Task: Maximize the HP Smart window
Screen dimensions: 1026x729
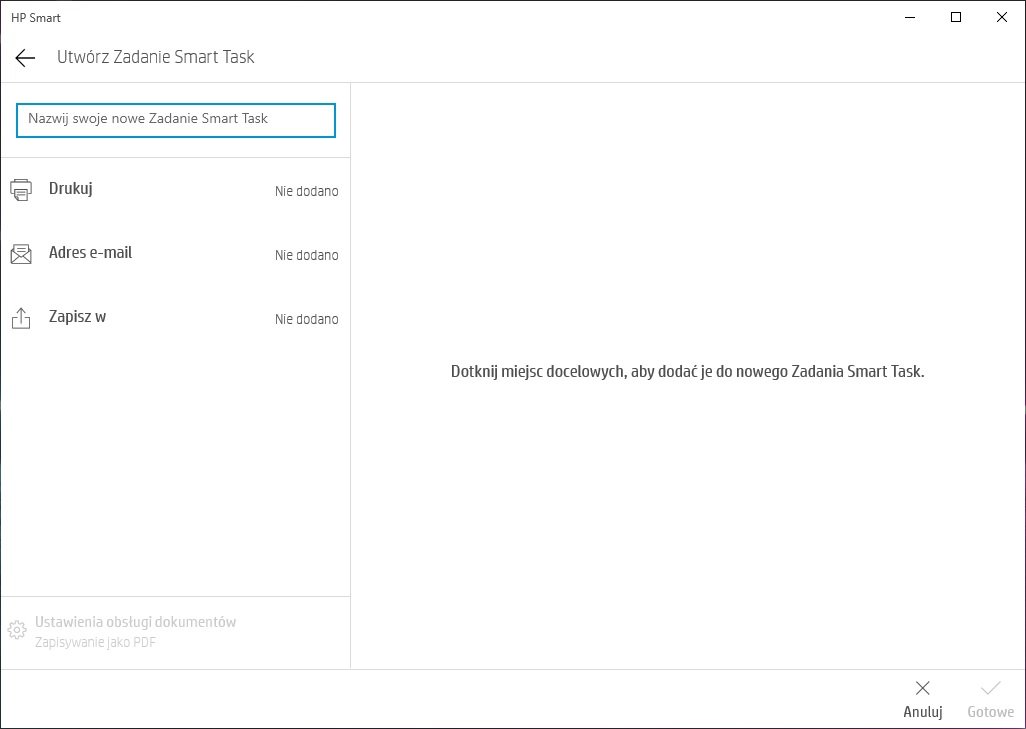Action: 955,18
